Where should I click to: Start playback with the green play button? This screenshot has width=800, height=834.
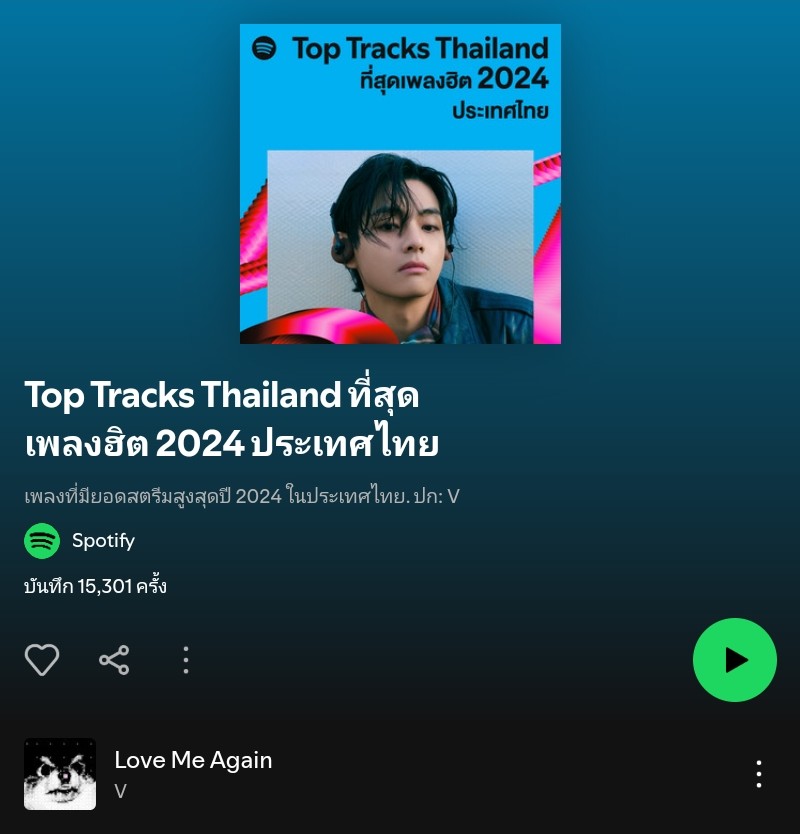tap(735, 660)
